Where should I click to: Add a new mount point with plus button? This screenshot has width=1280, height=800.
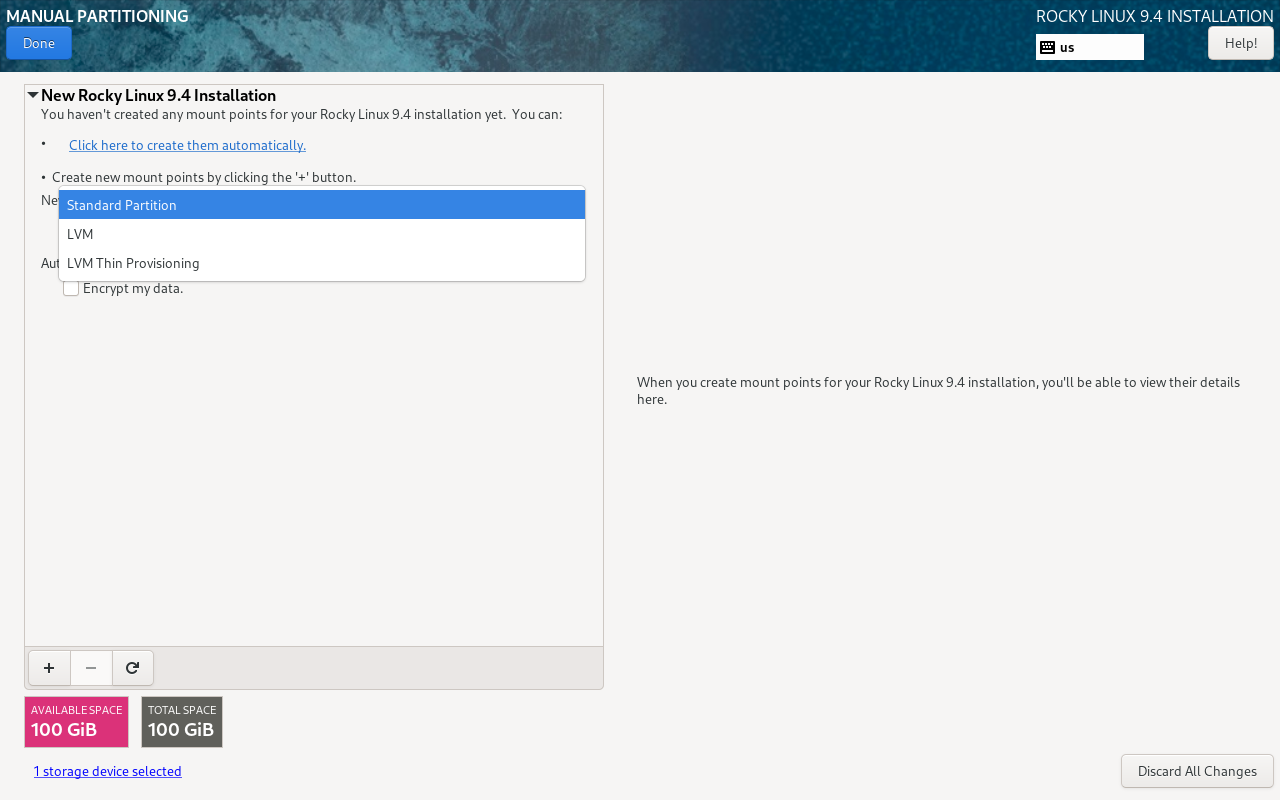point(49,668)
